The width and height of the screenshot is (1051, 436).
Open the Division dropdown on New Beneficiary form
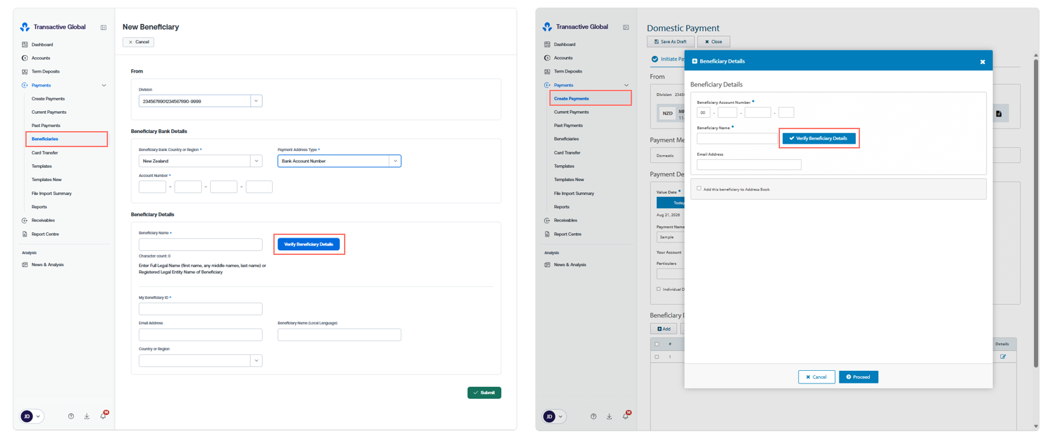pyautogui.click(x=257, y=101)
